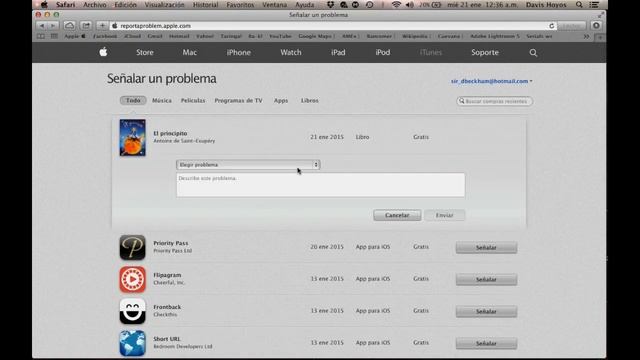Image resolution: width=640 pixels, height=360 pixels.
Task: Click the Short URL globe app icon
Action: pos(132,343)
